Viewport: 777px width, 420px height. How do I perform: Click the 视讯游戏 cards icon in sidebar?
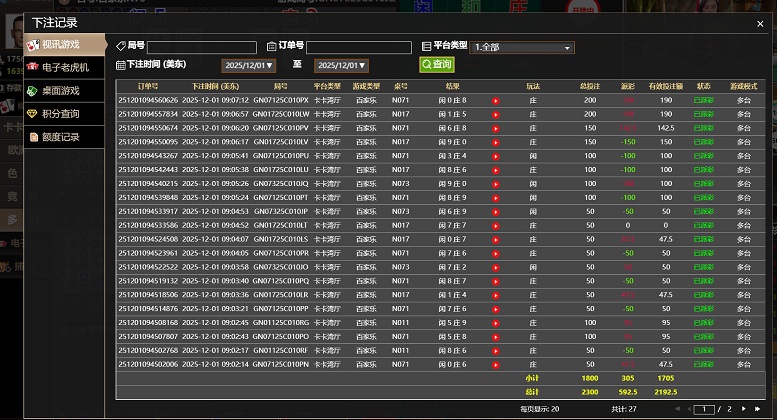tap(32, 45)
